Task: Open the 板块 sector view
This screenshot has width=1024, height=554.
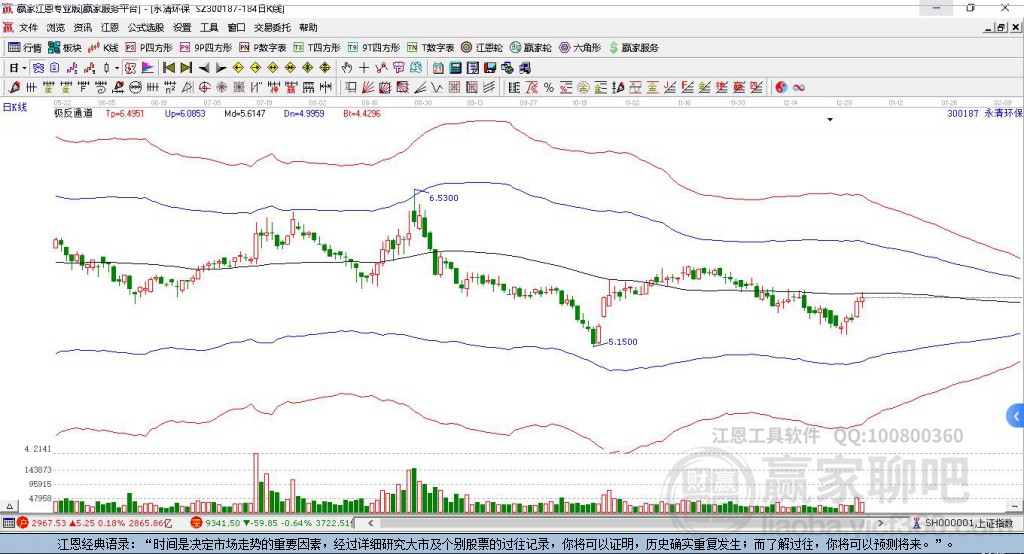Action: (65, 48)
